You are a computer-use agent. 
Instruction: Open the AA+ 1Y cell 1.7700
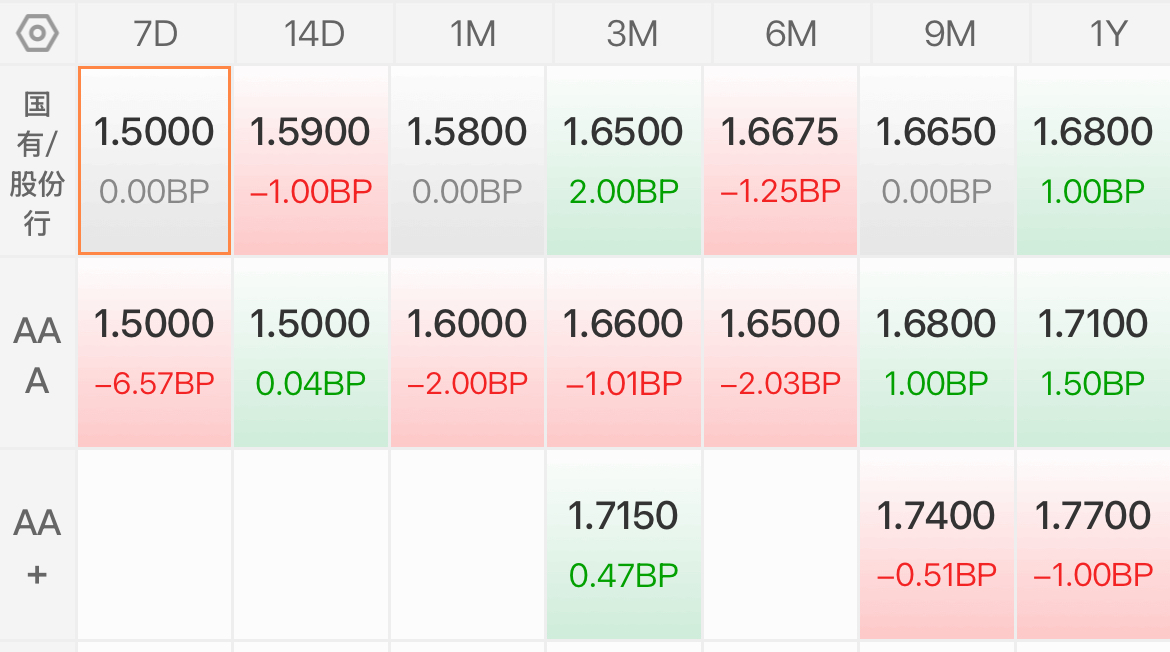(x=1093, y=545)
